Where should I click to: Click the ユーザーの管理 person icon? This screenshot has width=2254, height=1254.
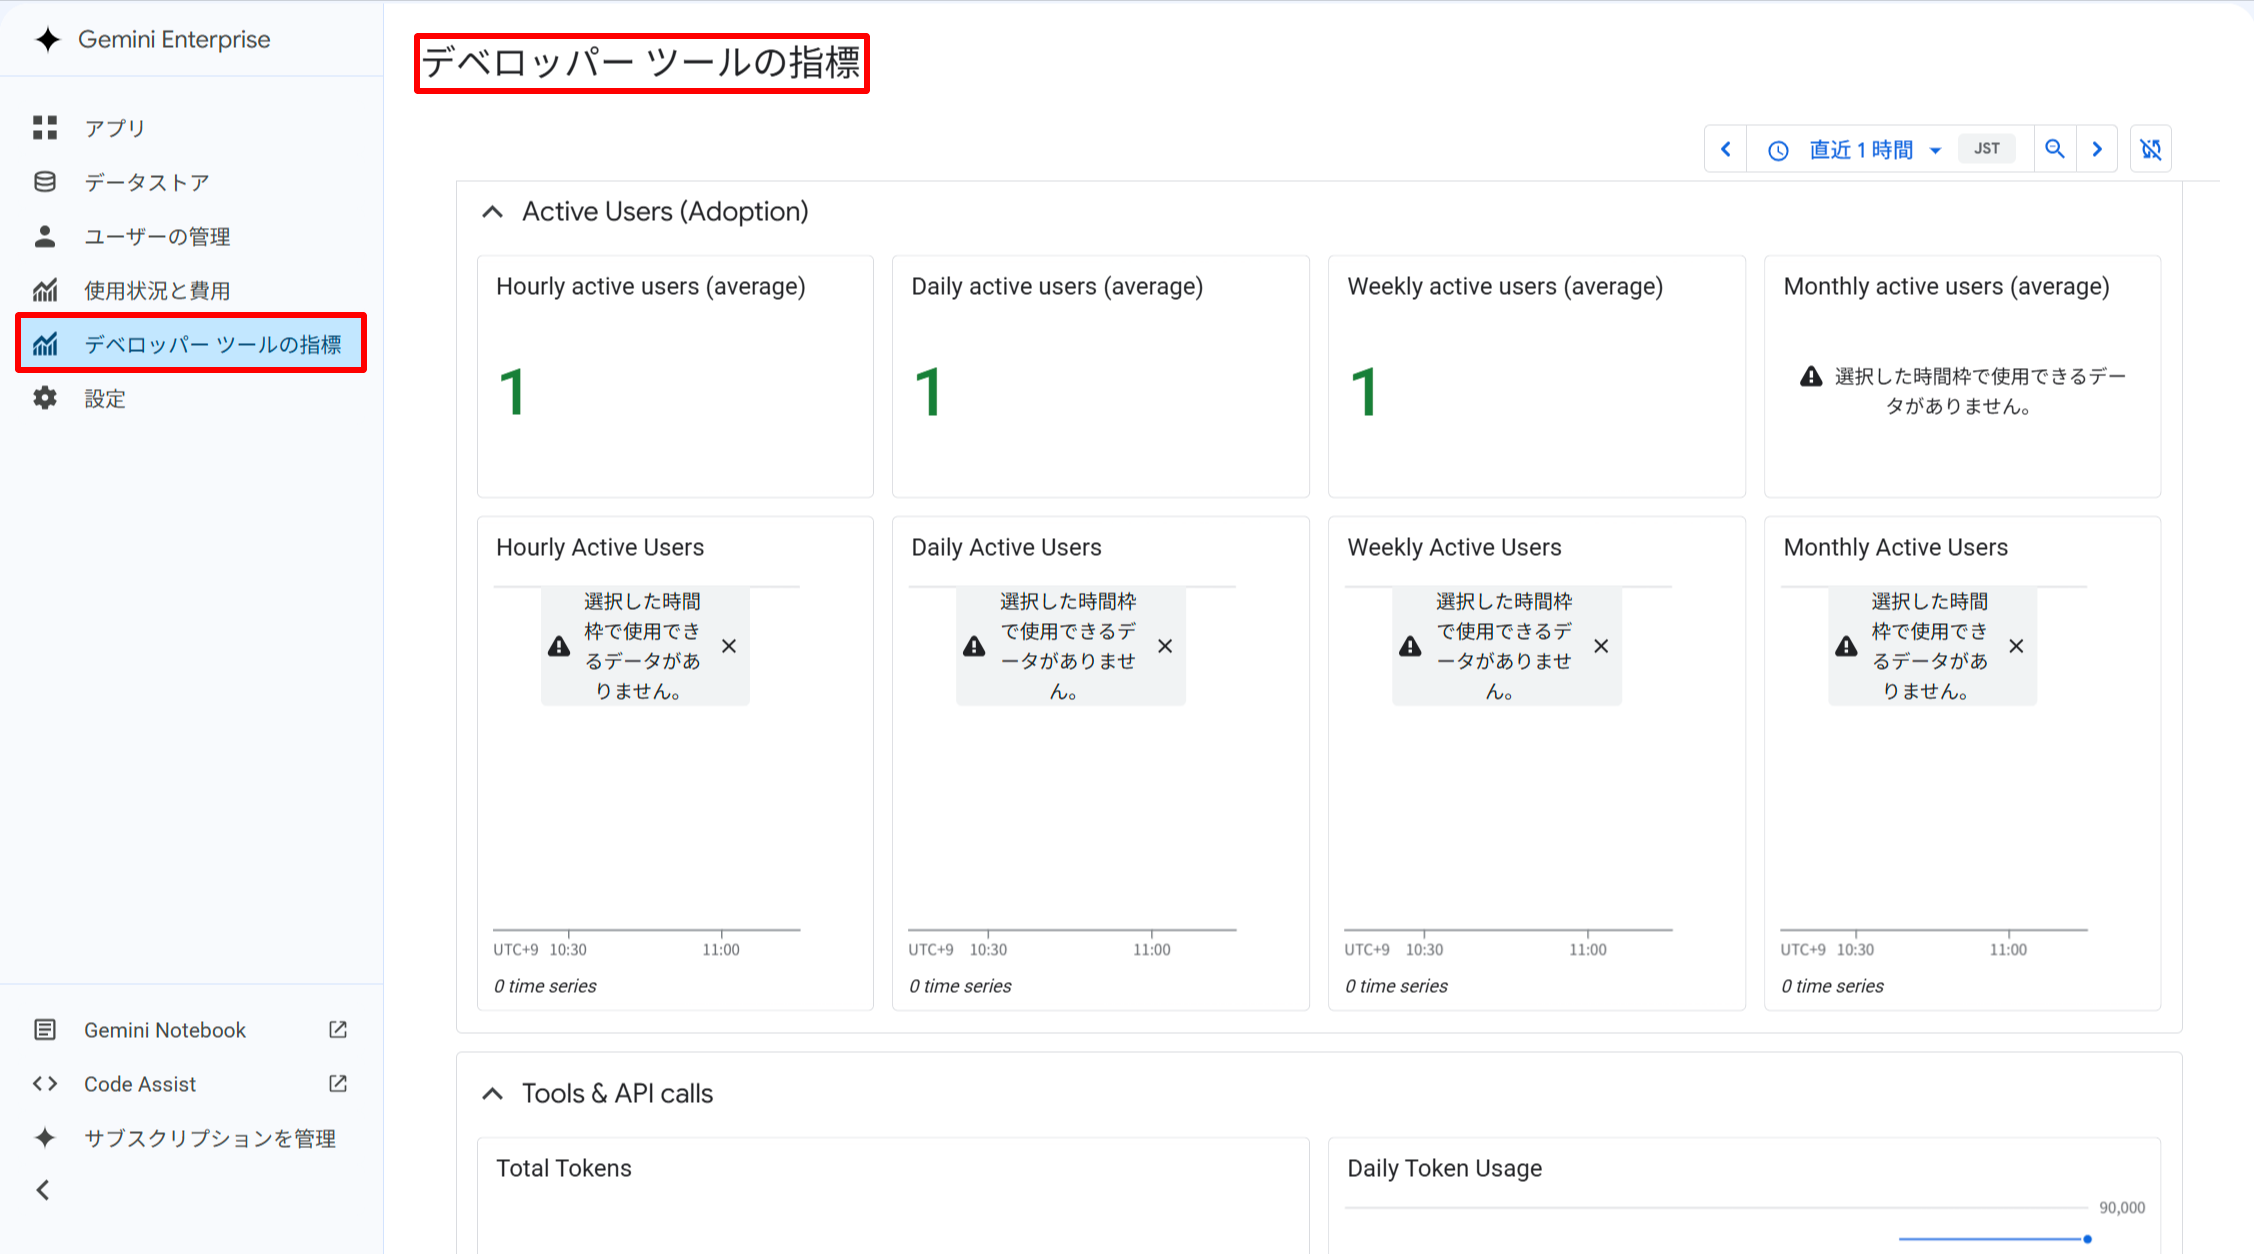pyautogui.click(x=45, y=236)
